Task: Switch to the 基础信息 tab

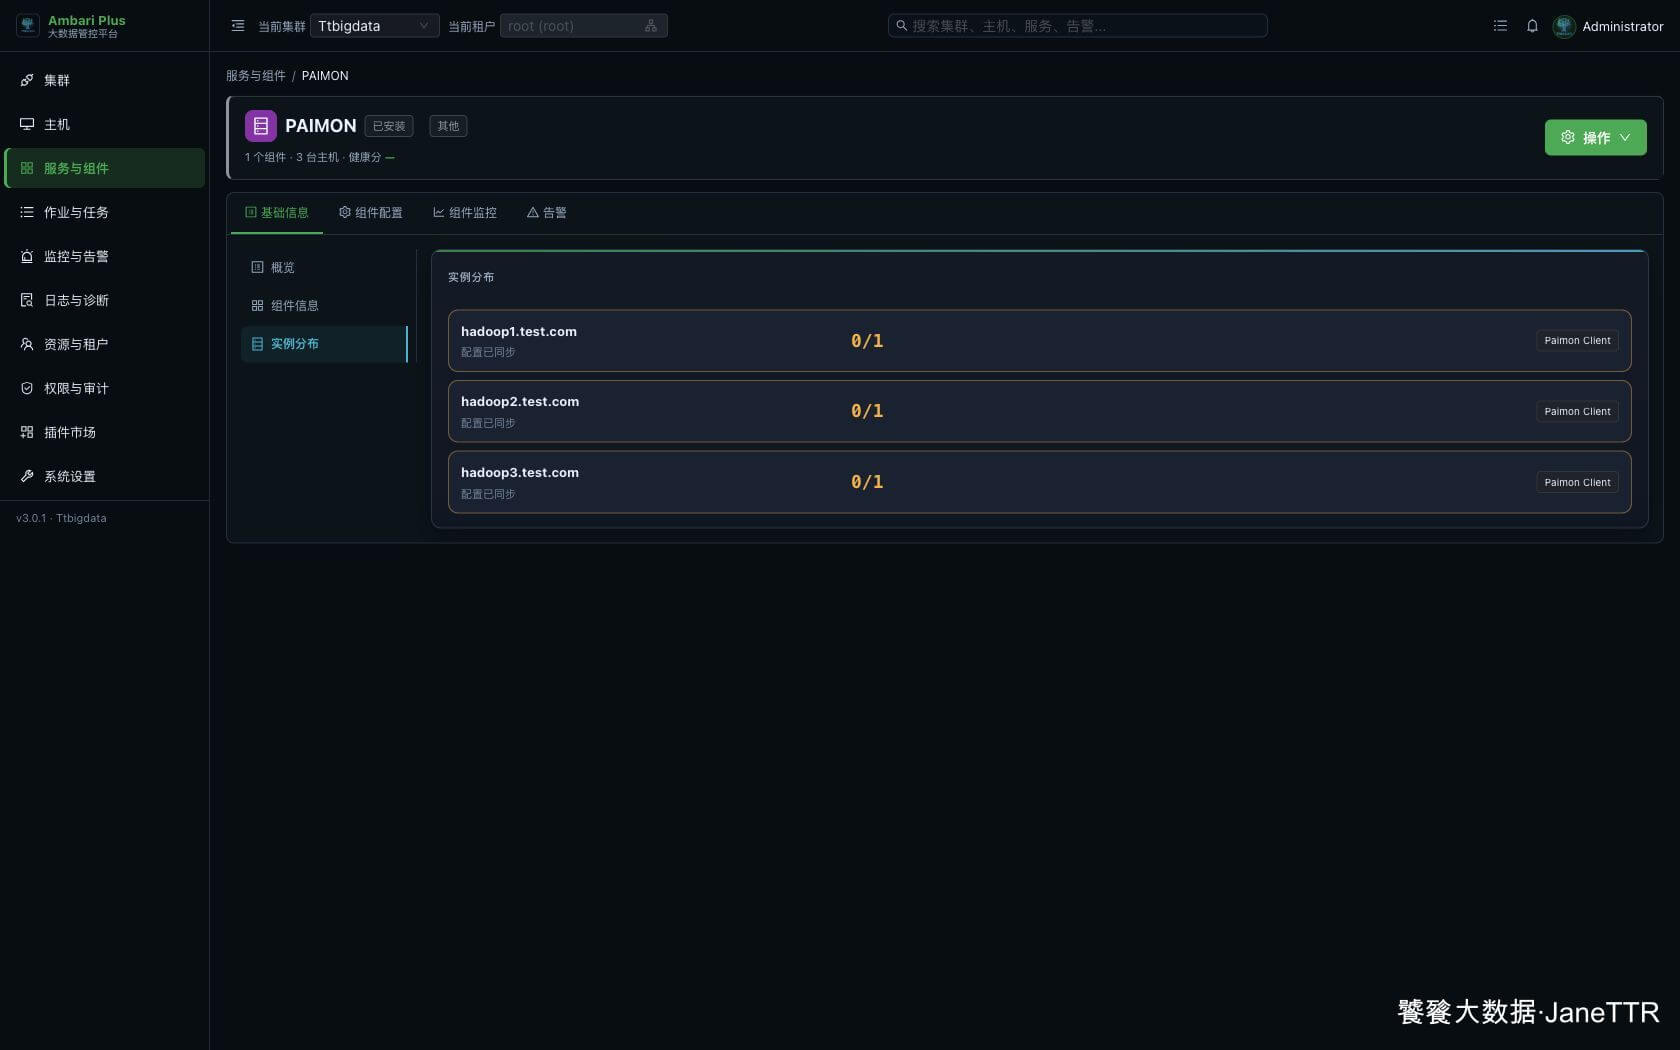Action: click(277, 212)
